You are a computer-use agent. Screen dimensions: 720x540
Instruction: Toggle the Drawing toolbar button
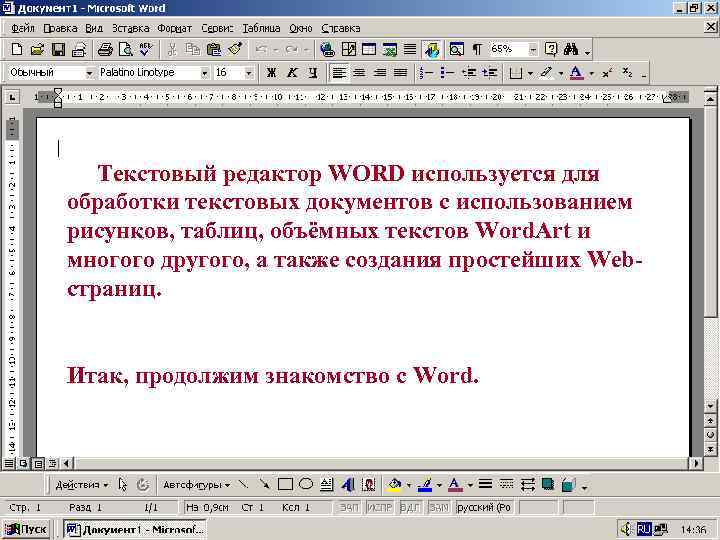432,49
